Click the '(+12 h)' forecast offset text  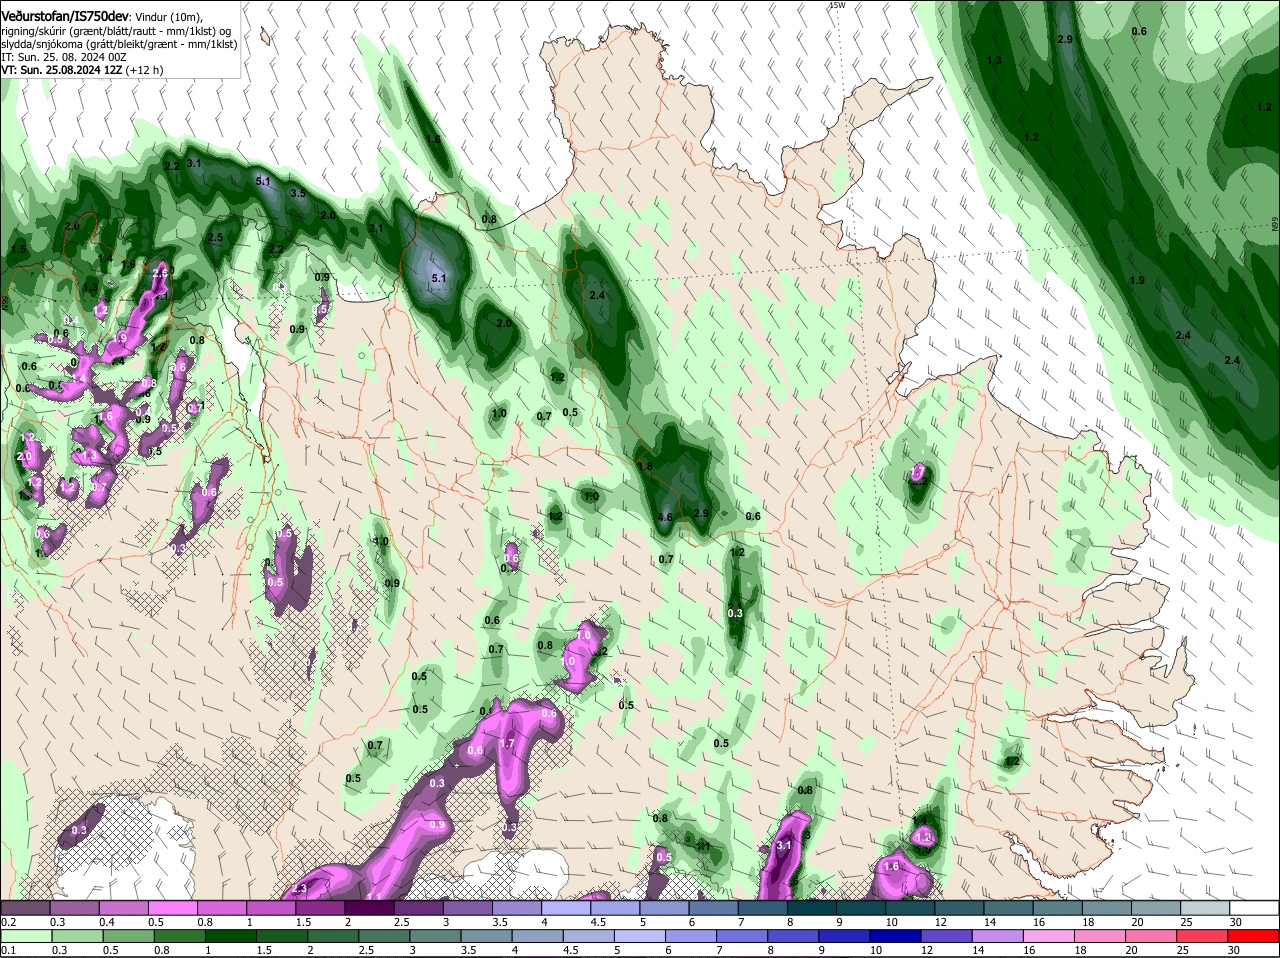[x=146, y=70]
